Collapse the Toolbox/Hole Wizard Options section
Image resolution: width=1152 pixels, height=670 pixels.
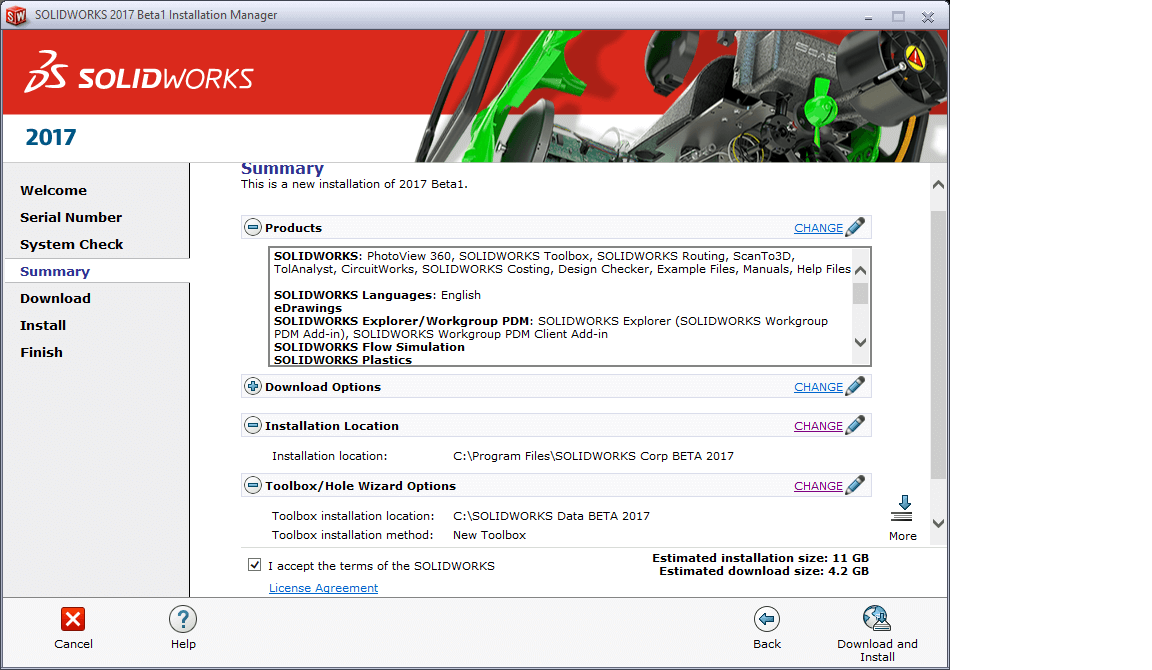coord(253,486)
